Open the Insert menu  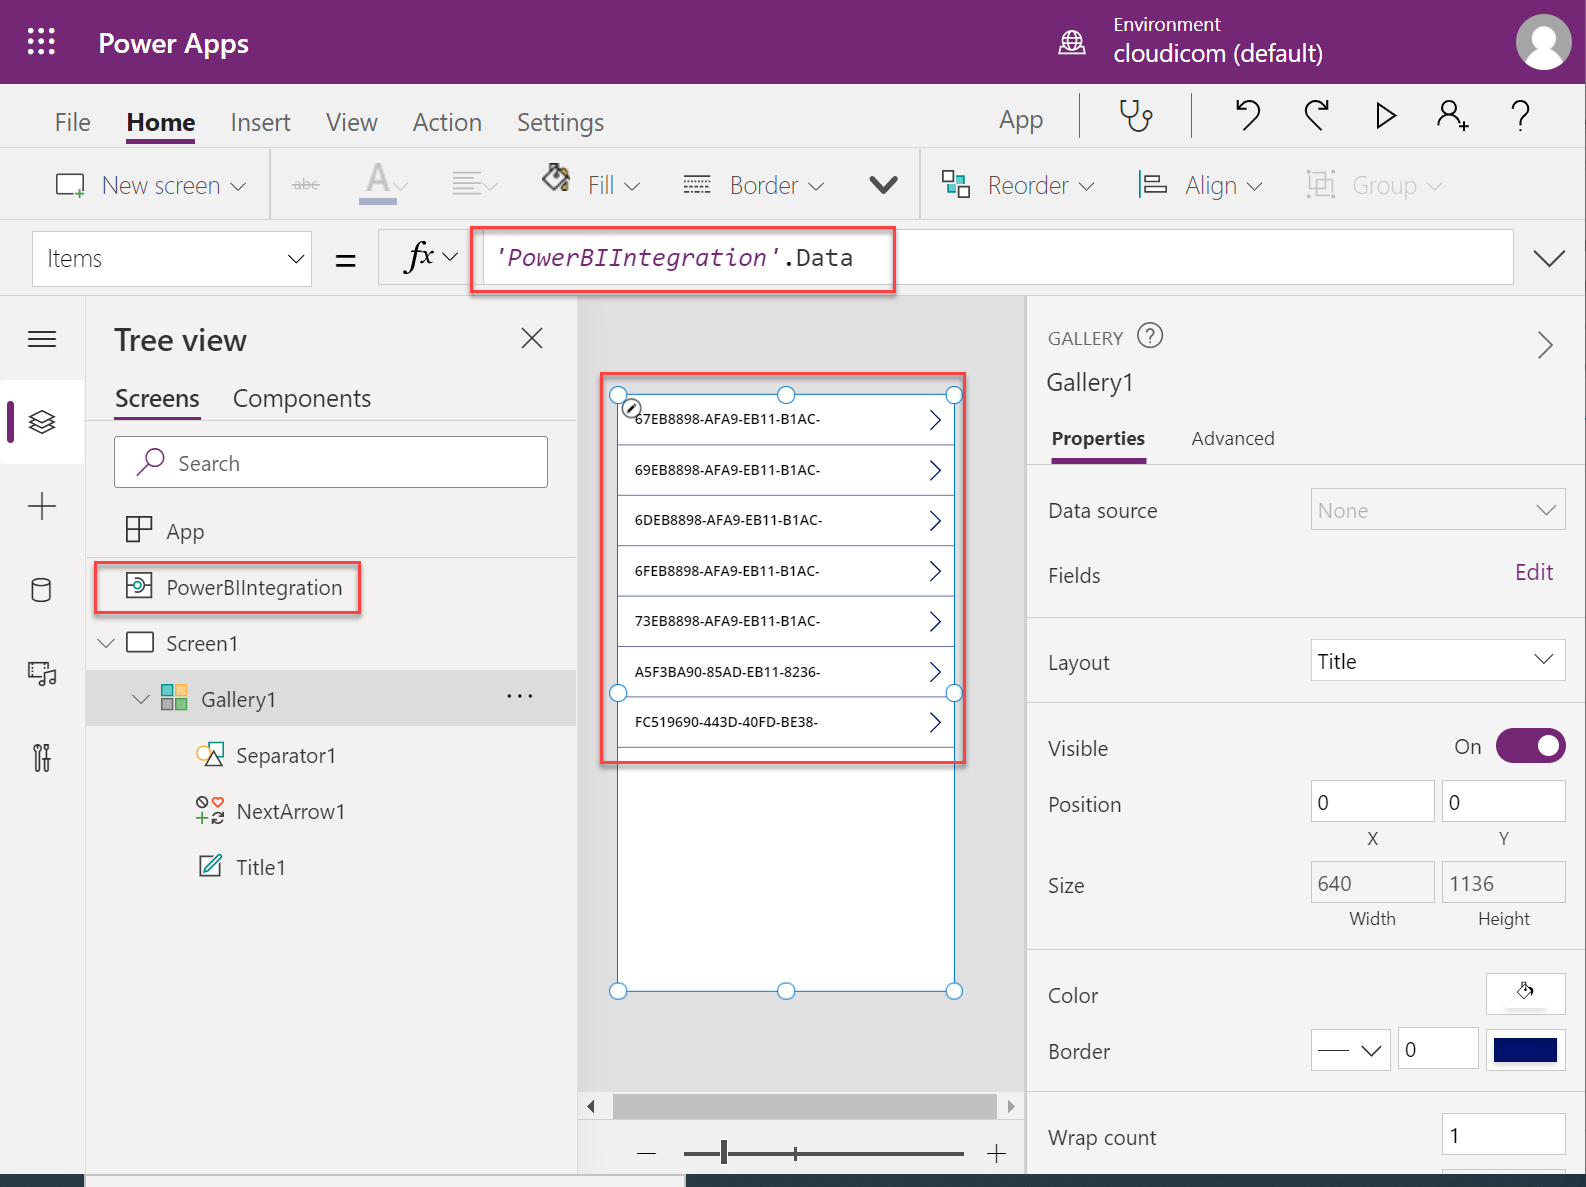click(260, 122)
